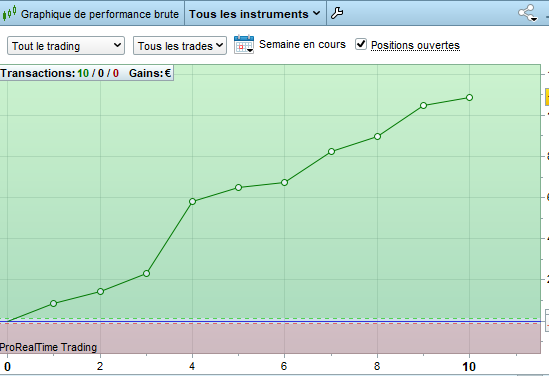Select data point for trade 6
This screenshot has width=549, height=376.
click(x=285, y=183)
